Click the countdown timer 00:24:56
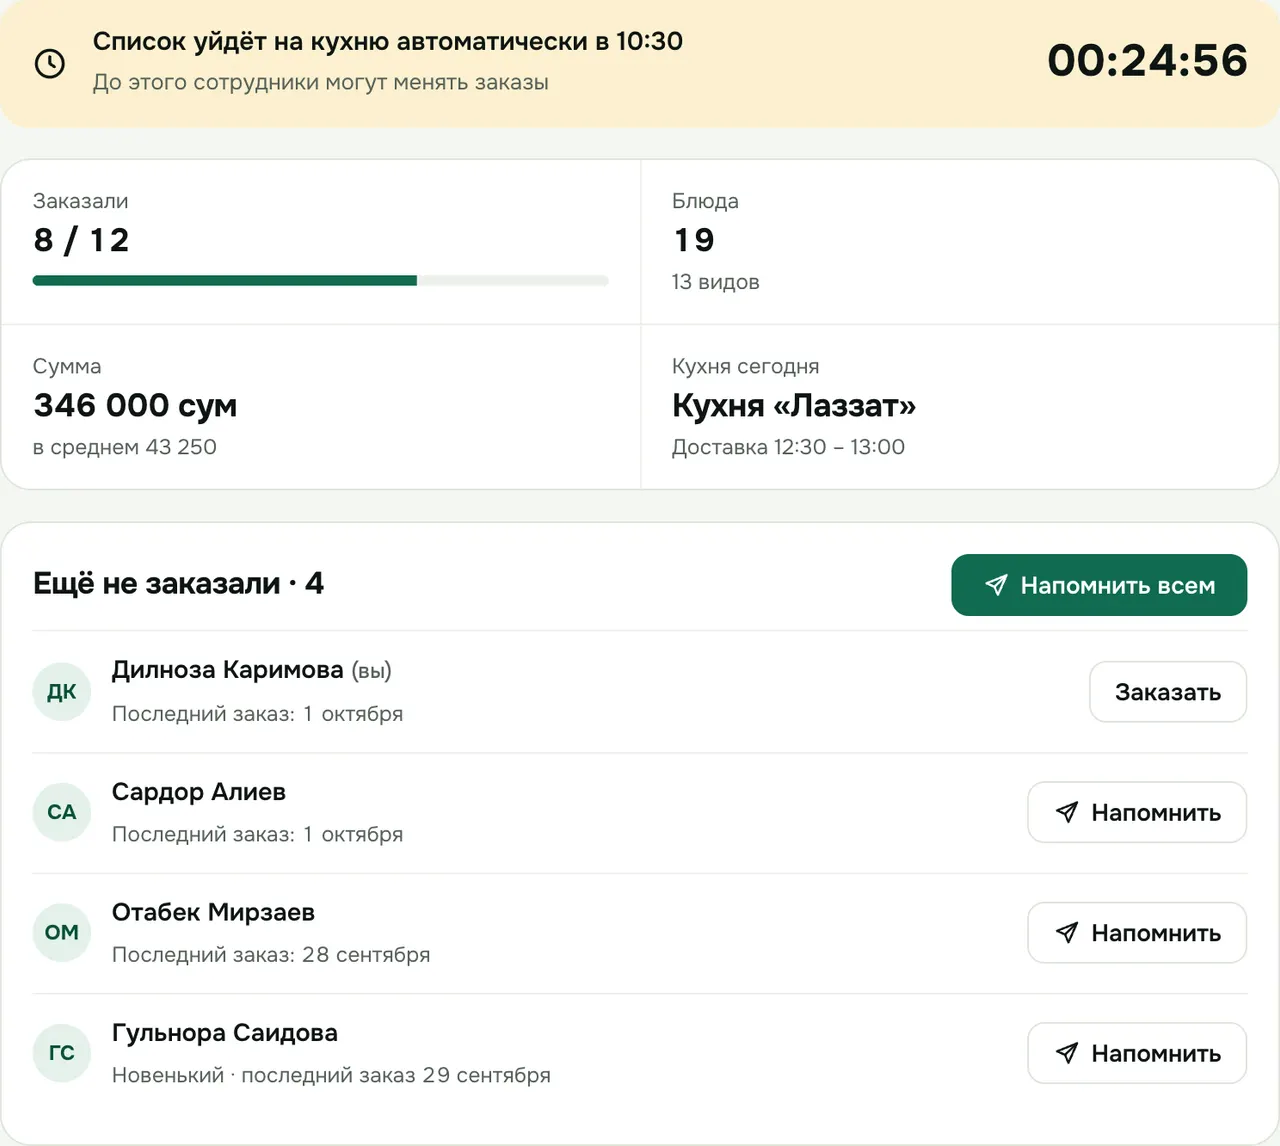Image resolution: width=1280 pixels, height=1146 pixels. (x=1147, y=61)
